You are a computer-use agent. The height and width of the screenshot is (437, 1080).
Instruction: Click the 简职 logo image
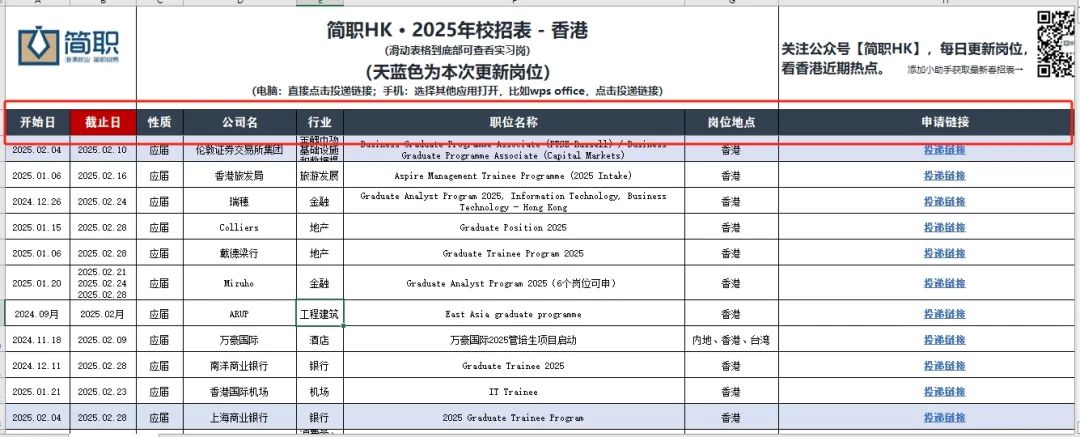pyautogui.click(x=69, y=46)
